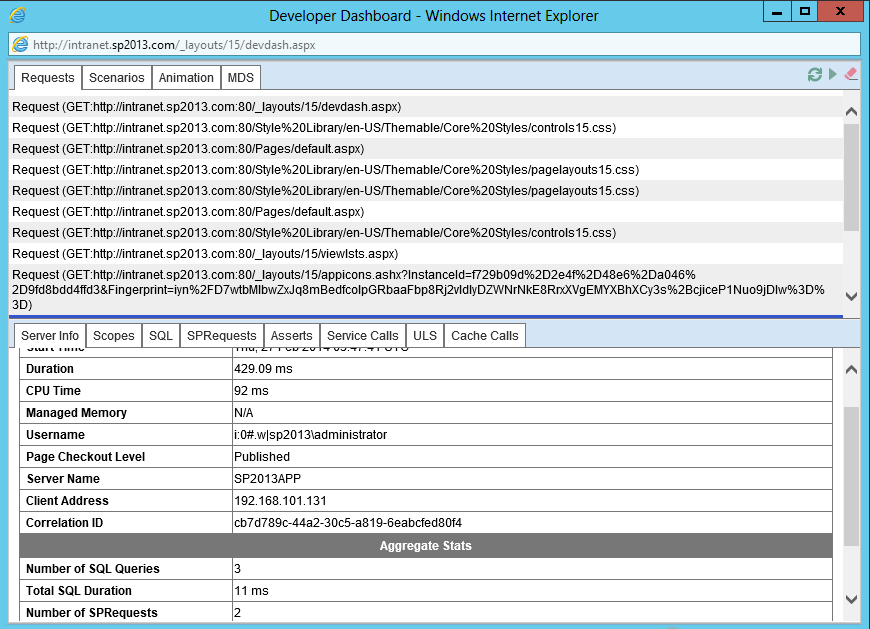
Task: Select the devdash.aspx GET request row
Action: pyautogui.click(x=426, y=106)
